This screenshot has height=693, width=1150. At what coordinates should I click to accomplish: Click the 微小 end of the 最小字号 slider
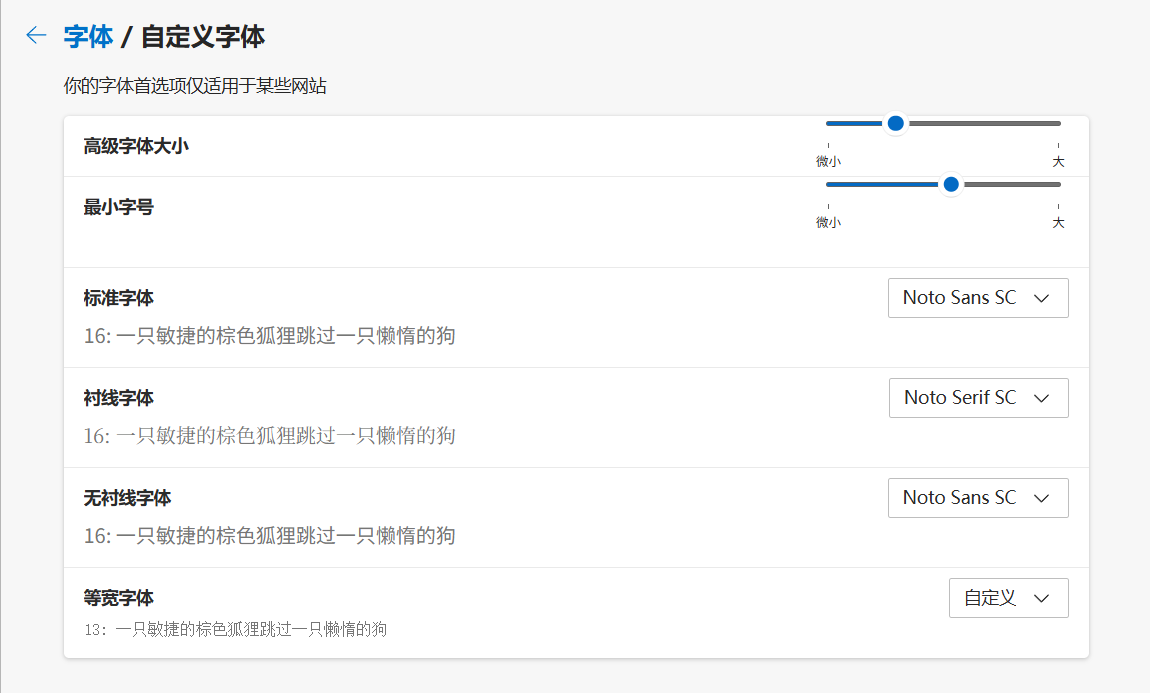(829, 184)
